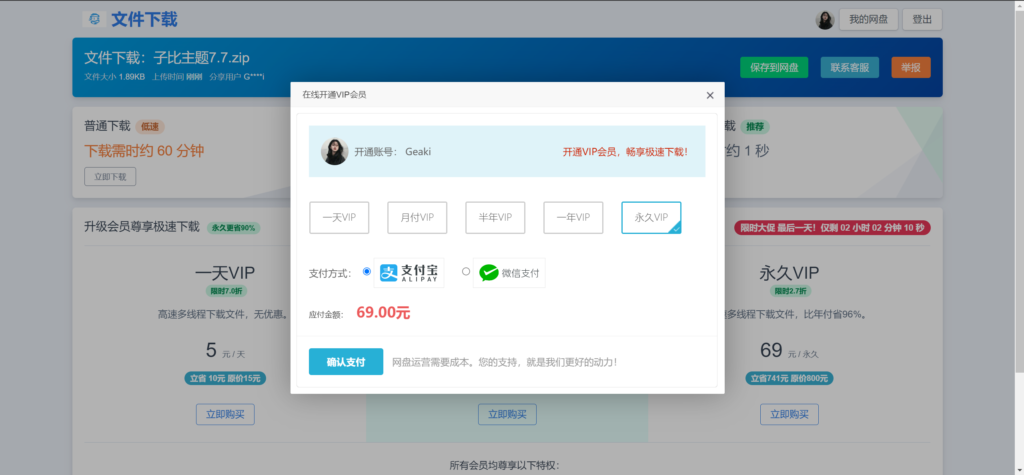Click the Alipay logo payment icon
1024x475 pixels.
pyautogui.click(x=410, y=272)
